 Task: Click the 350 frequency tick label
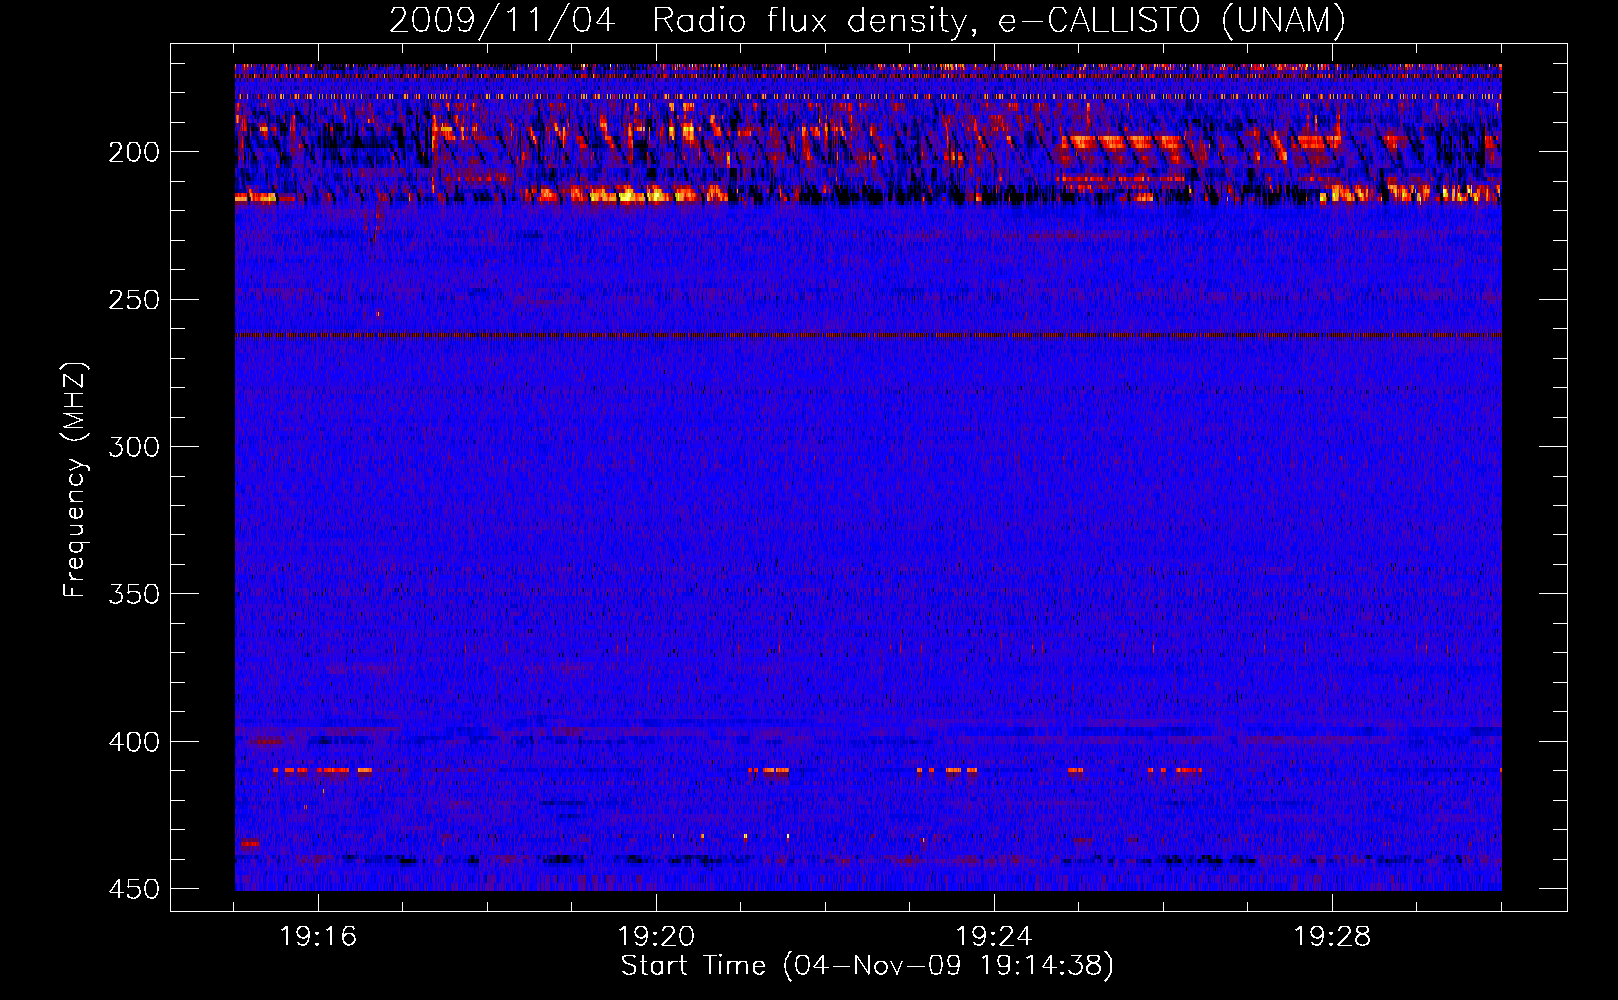point(134,594)
